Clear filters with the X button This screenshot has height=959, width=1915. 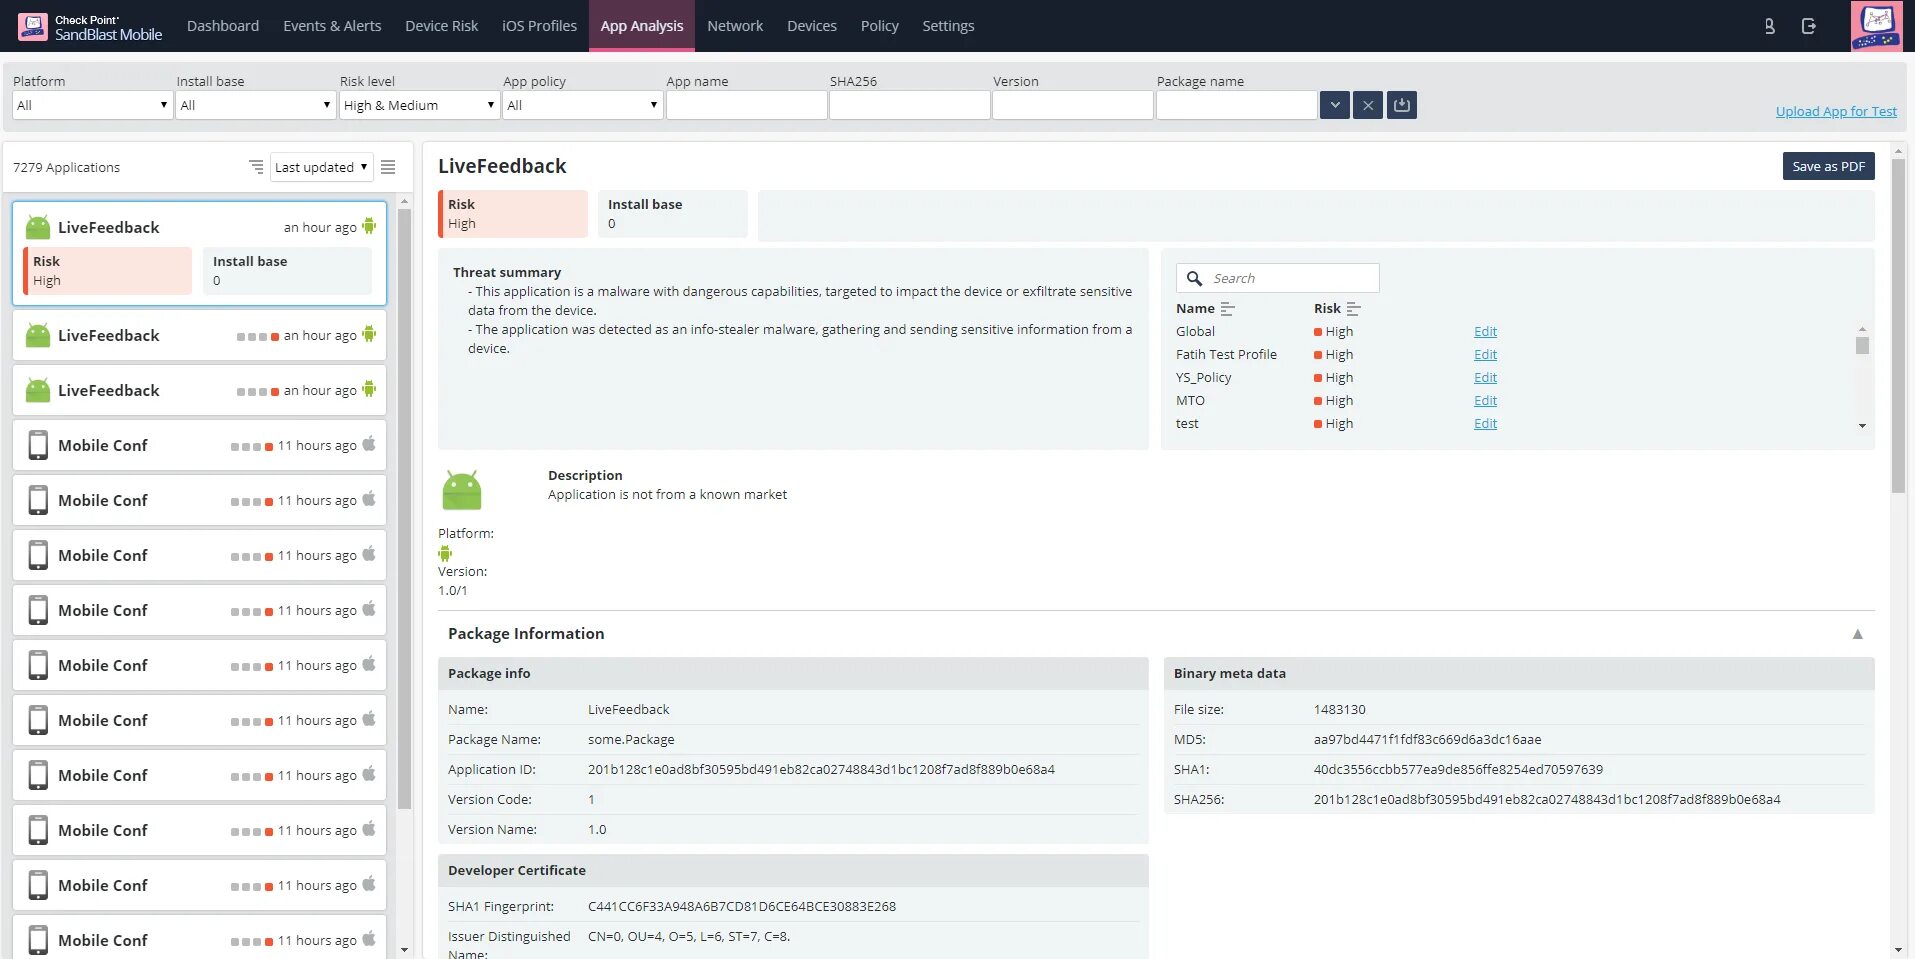1368,105
